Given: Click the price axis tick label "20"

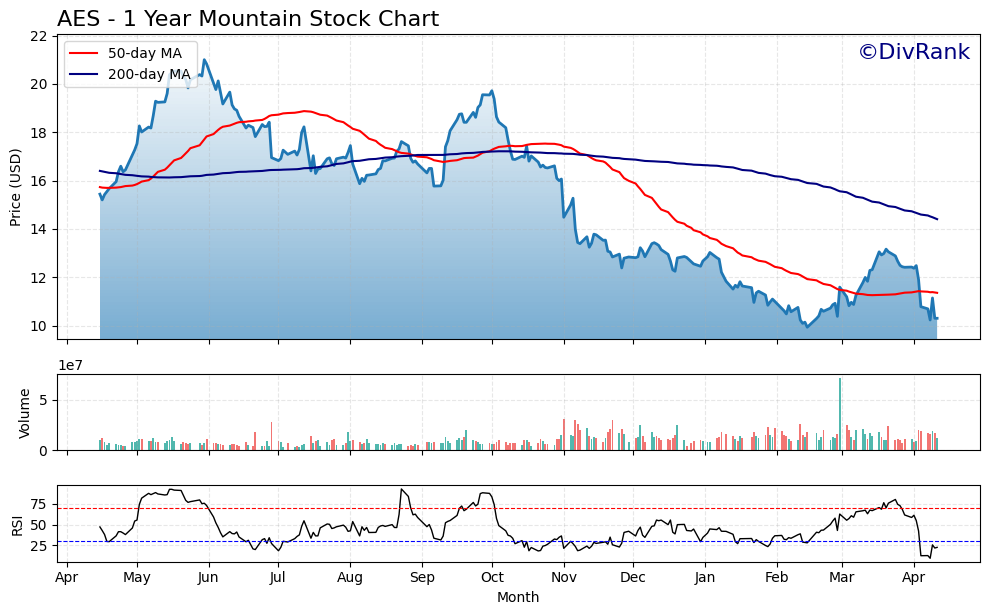Looking at the screenshot, I should 39,85.
